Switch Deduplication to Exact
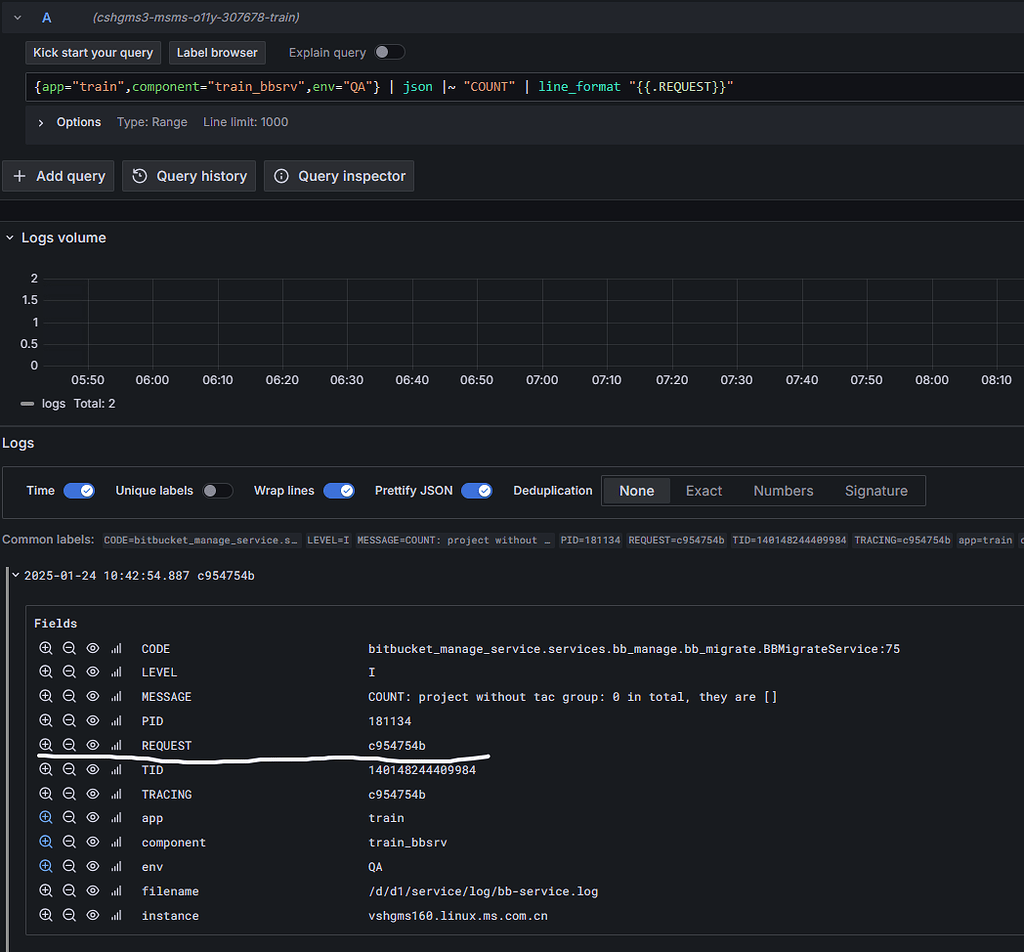Viewport: 1024px width, 952px height. tap(703, 490)
